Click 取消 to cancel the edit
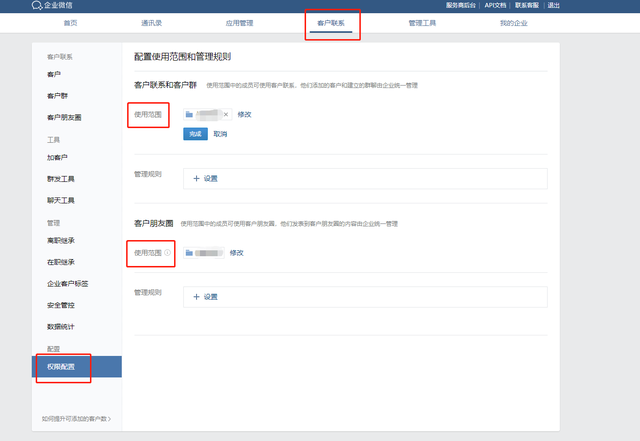Screen dimensions: 640x441 pyautogui.click(x=220, y=134)
